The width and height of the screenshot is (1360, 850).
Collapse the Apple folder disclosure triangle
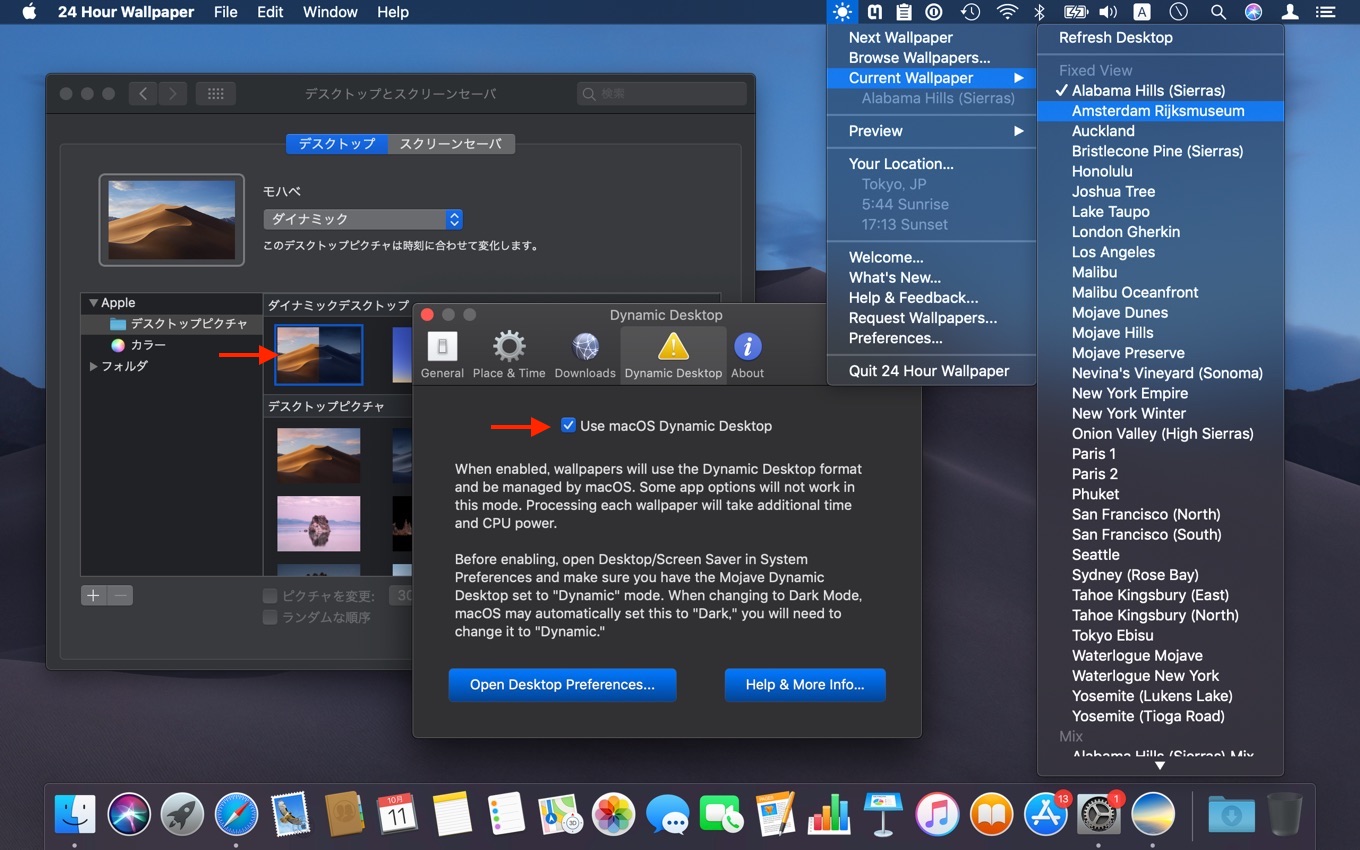point(93,303)
